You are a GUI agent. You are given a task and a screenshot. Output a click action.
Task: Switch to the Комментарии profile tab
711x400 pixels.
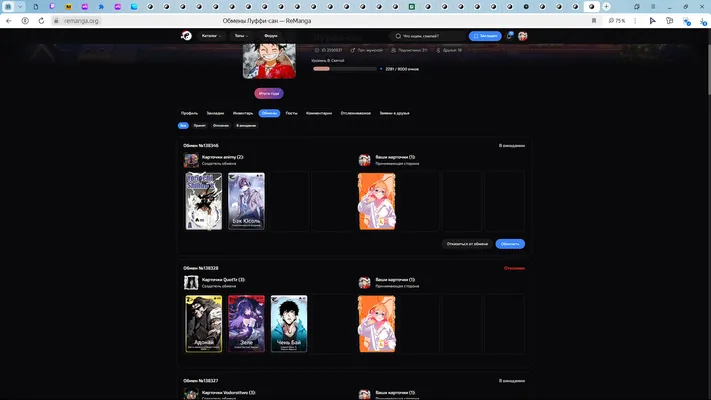(319, 113)
